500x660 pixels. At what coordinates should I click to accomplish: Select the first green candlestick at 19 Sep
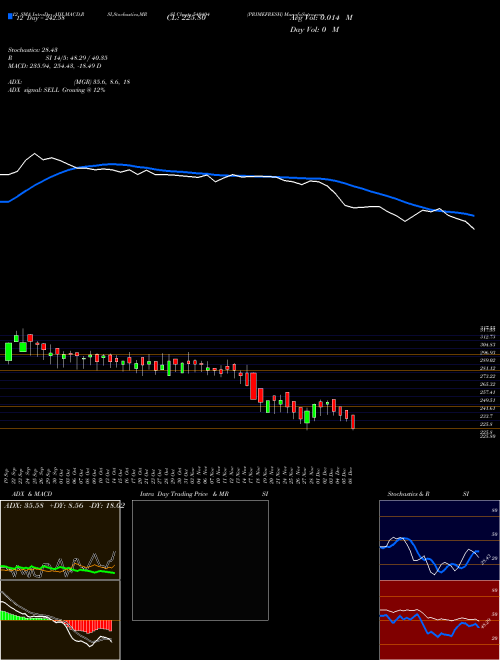pos(8,352)
